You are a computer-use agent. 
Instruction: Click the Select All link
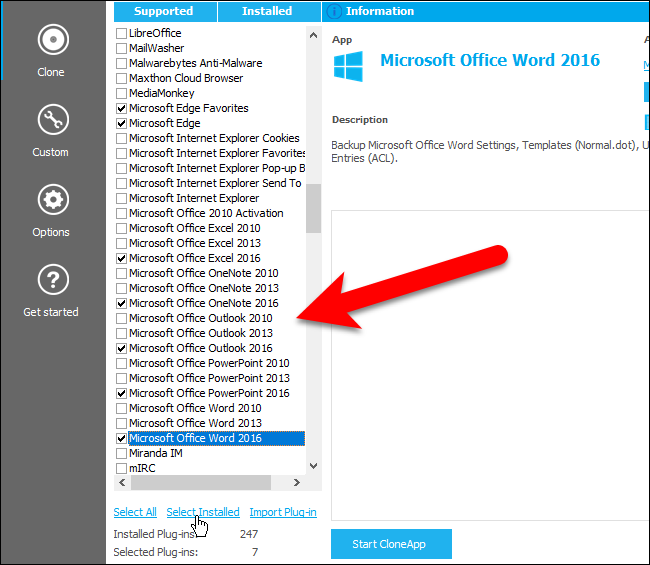click(135, 512)
